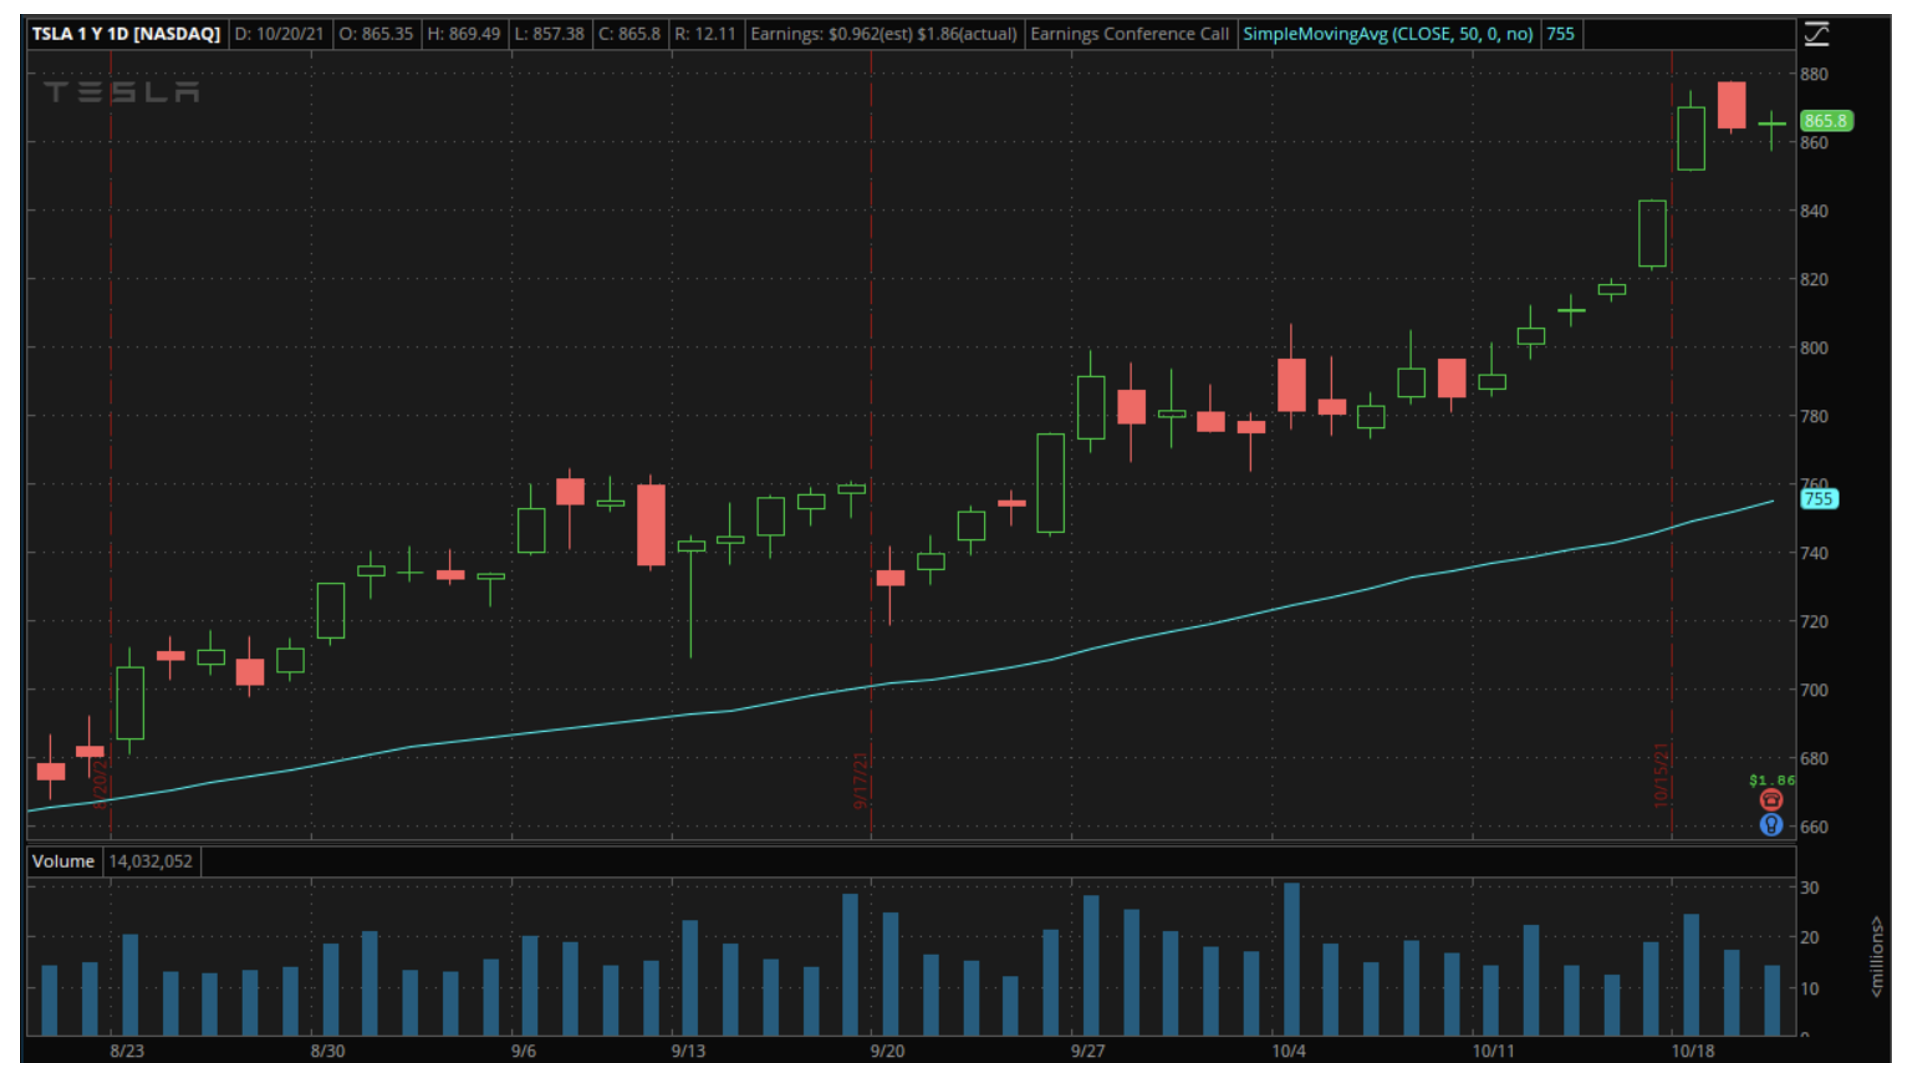Click the 10/18 date axis label

tap(1693, 1051)
